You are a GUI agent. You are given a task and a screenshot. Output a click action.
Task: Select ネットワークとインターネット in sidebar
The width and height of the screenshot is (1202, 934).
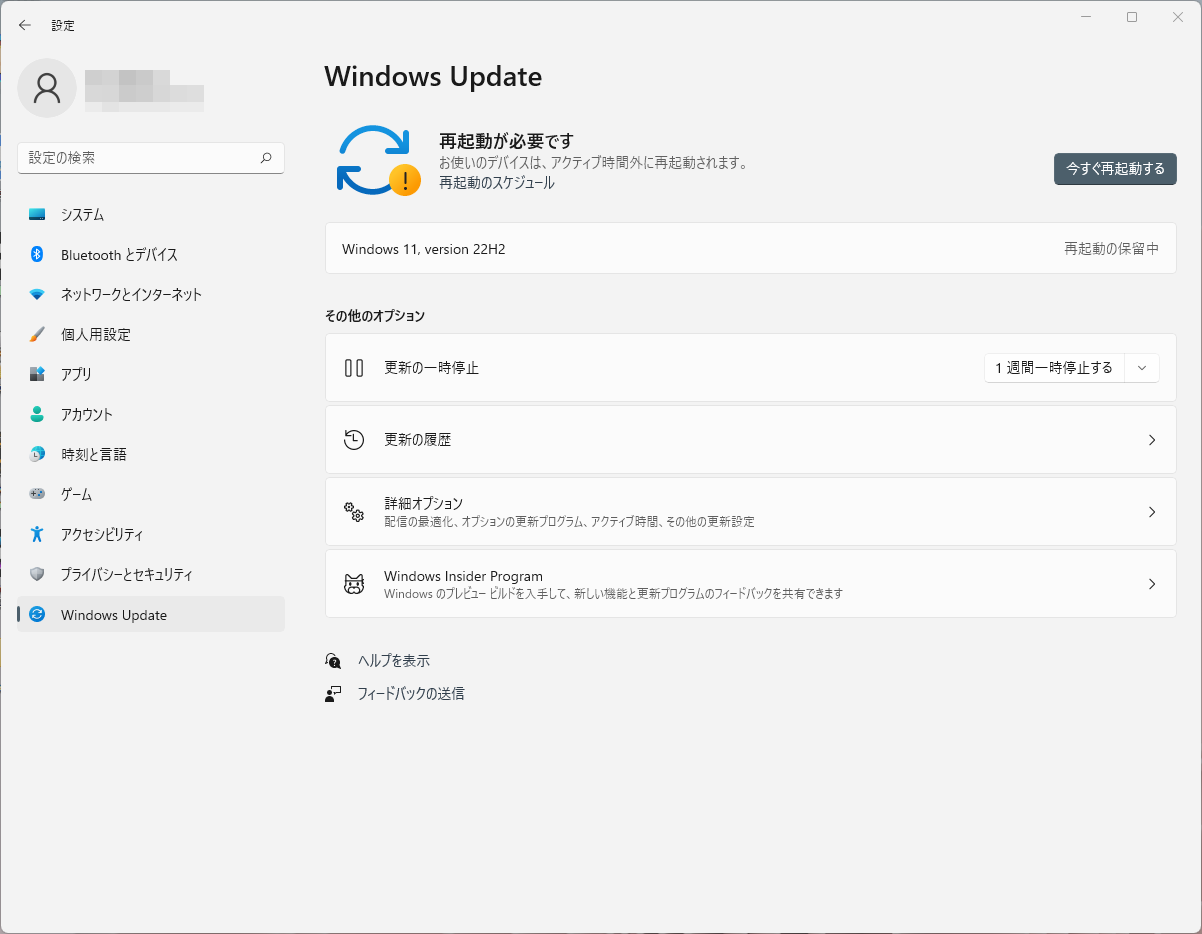(x=151, y=295)
